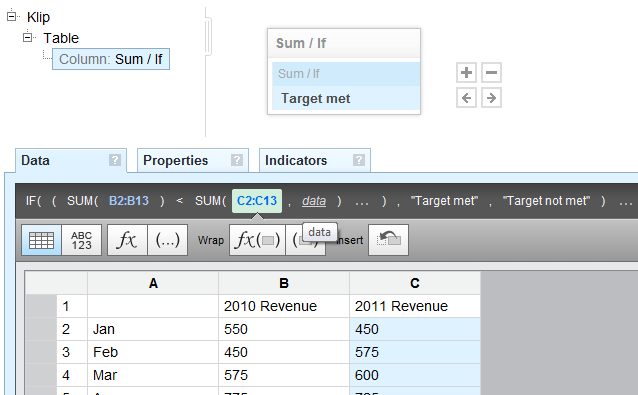Click Feb's 2010 Revenue value 450
Screen dimensions: 638x395
[284, 352]
